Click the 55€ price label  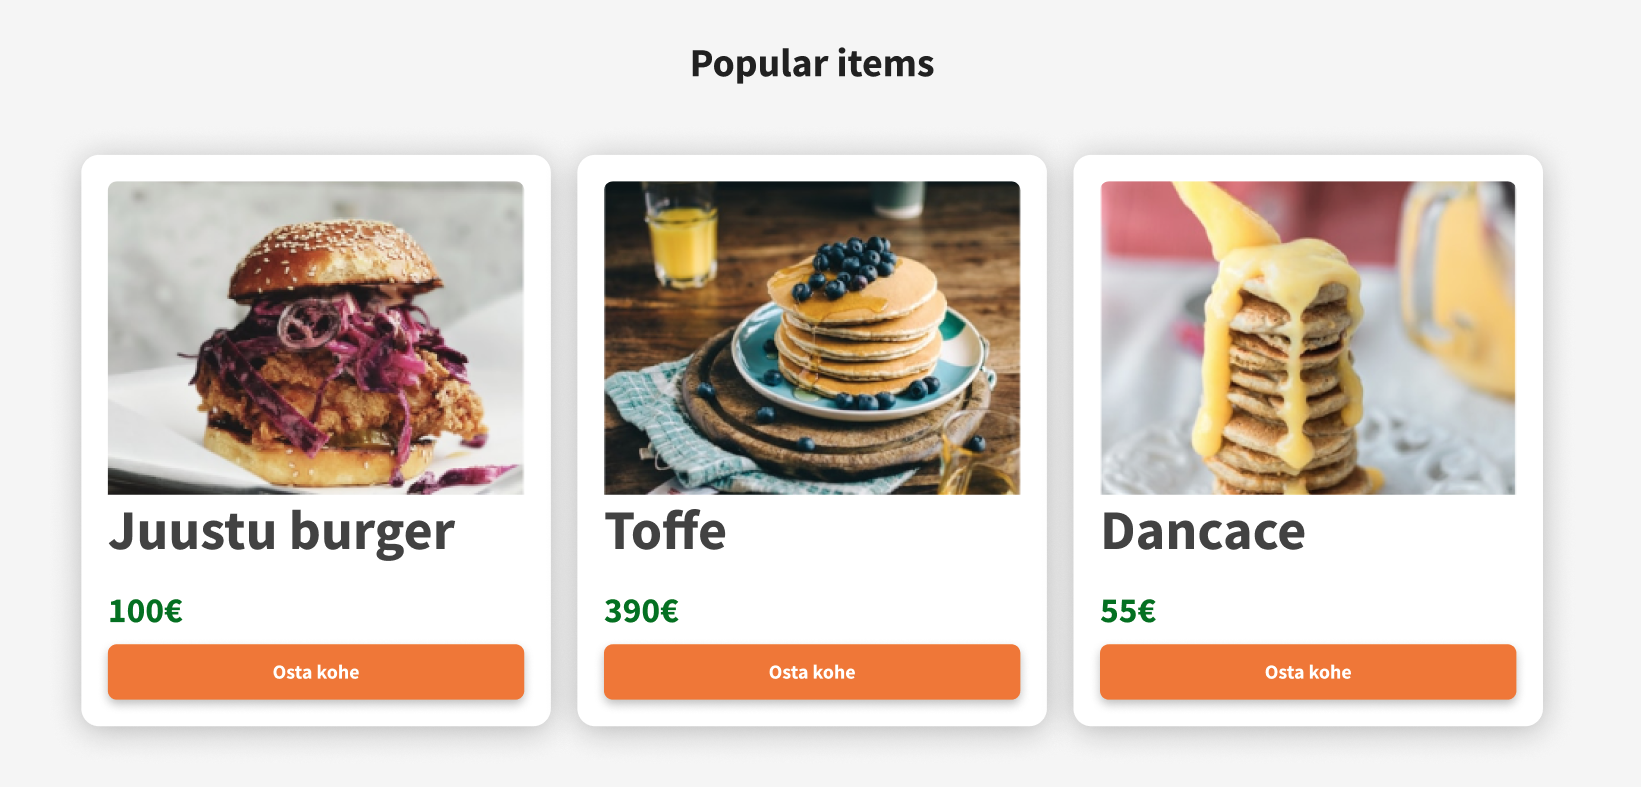1128,611
